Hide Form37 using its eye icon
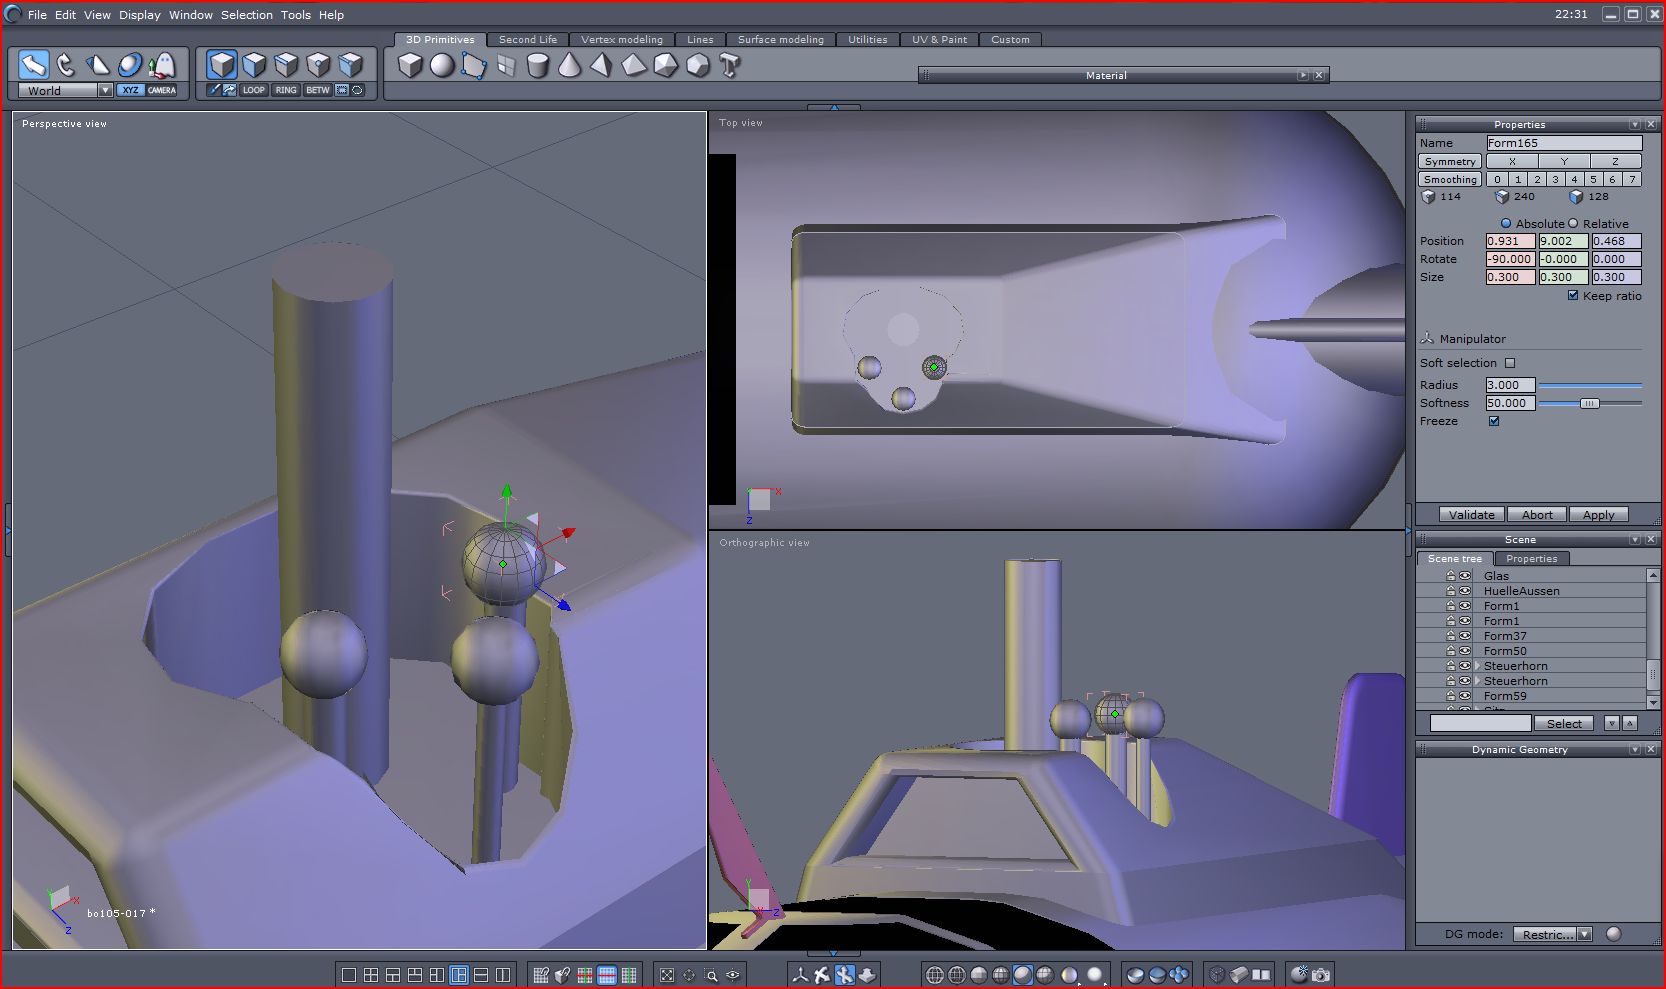 (x=1465, y=636)
